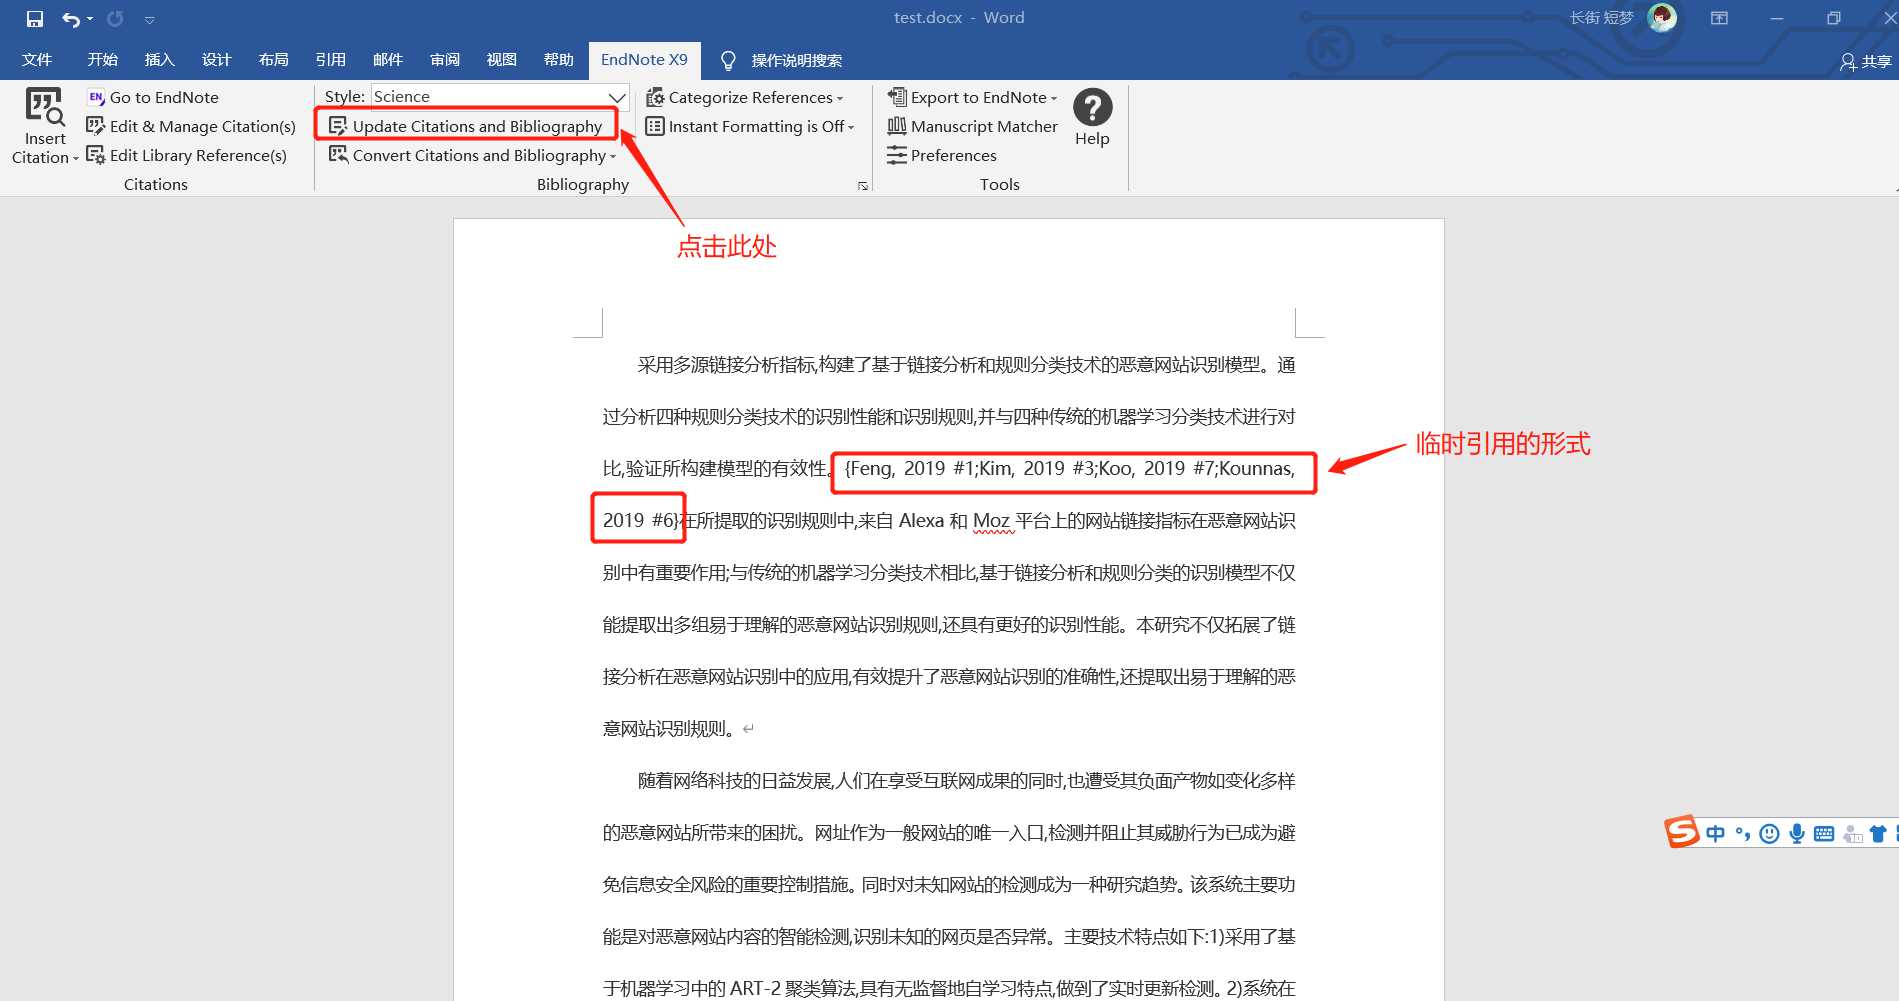Select the EndNote X9 tab
Image resolution: width=1899 pixels, height=1001 pixels.
click(x=644, y=60)
